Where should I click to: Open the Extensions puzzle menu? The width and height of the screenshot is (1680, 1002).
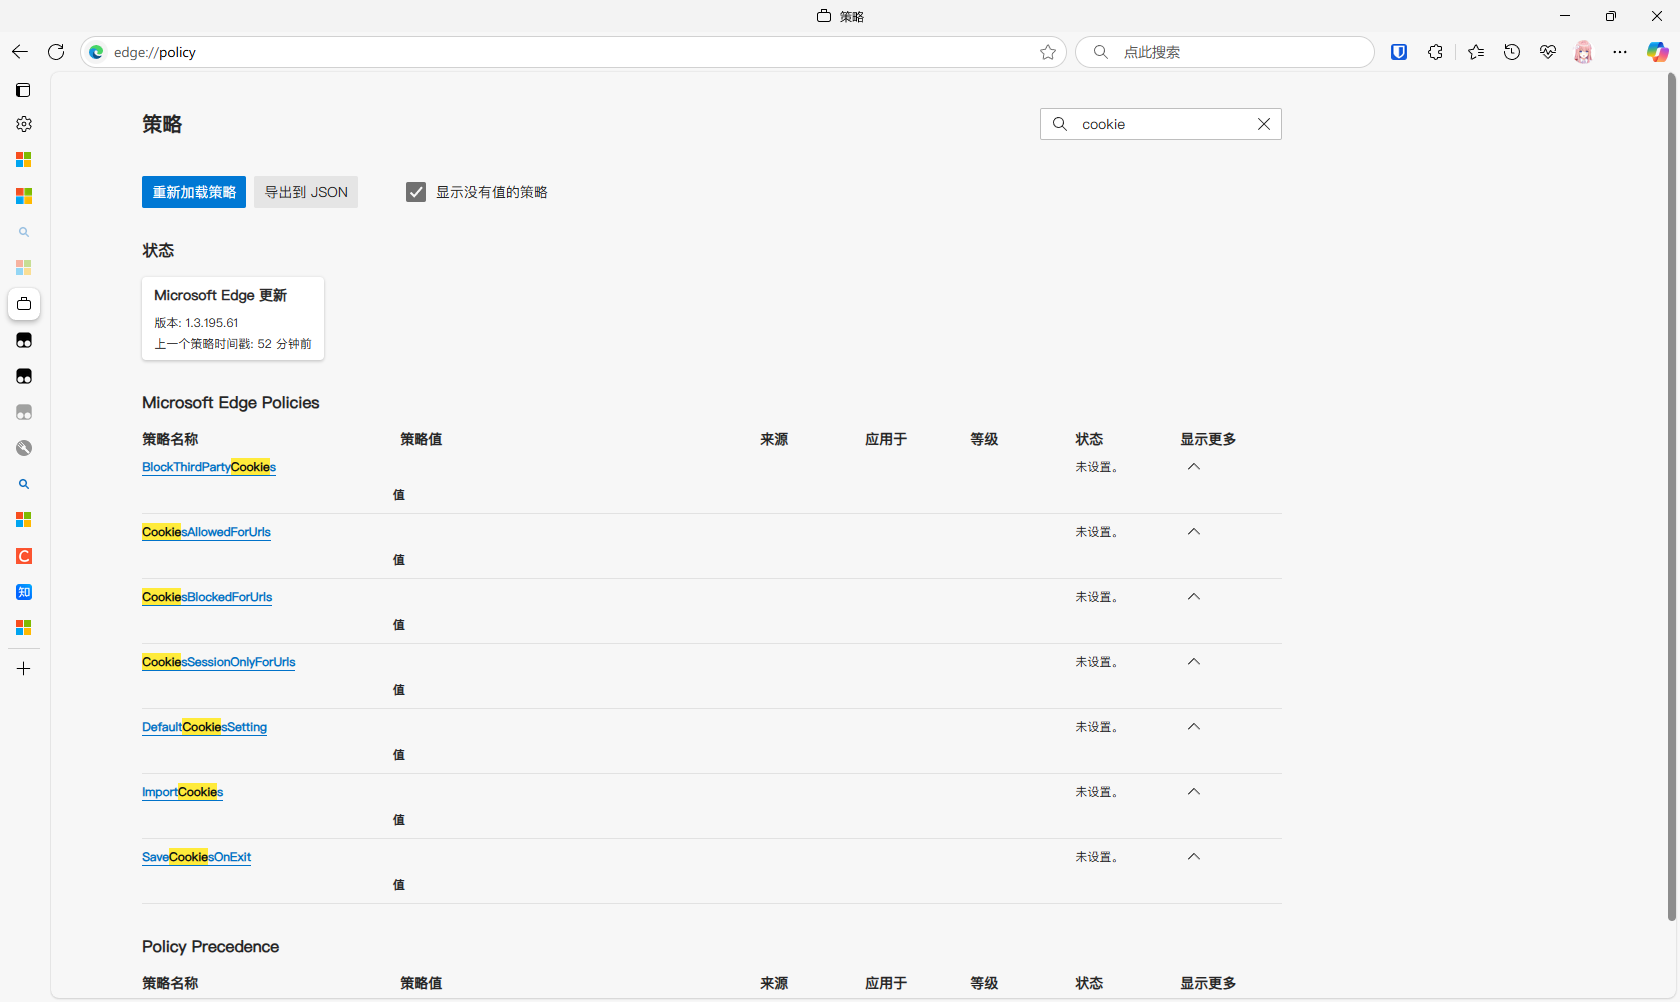click(x=1436, y=52)
